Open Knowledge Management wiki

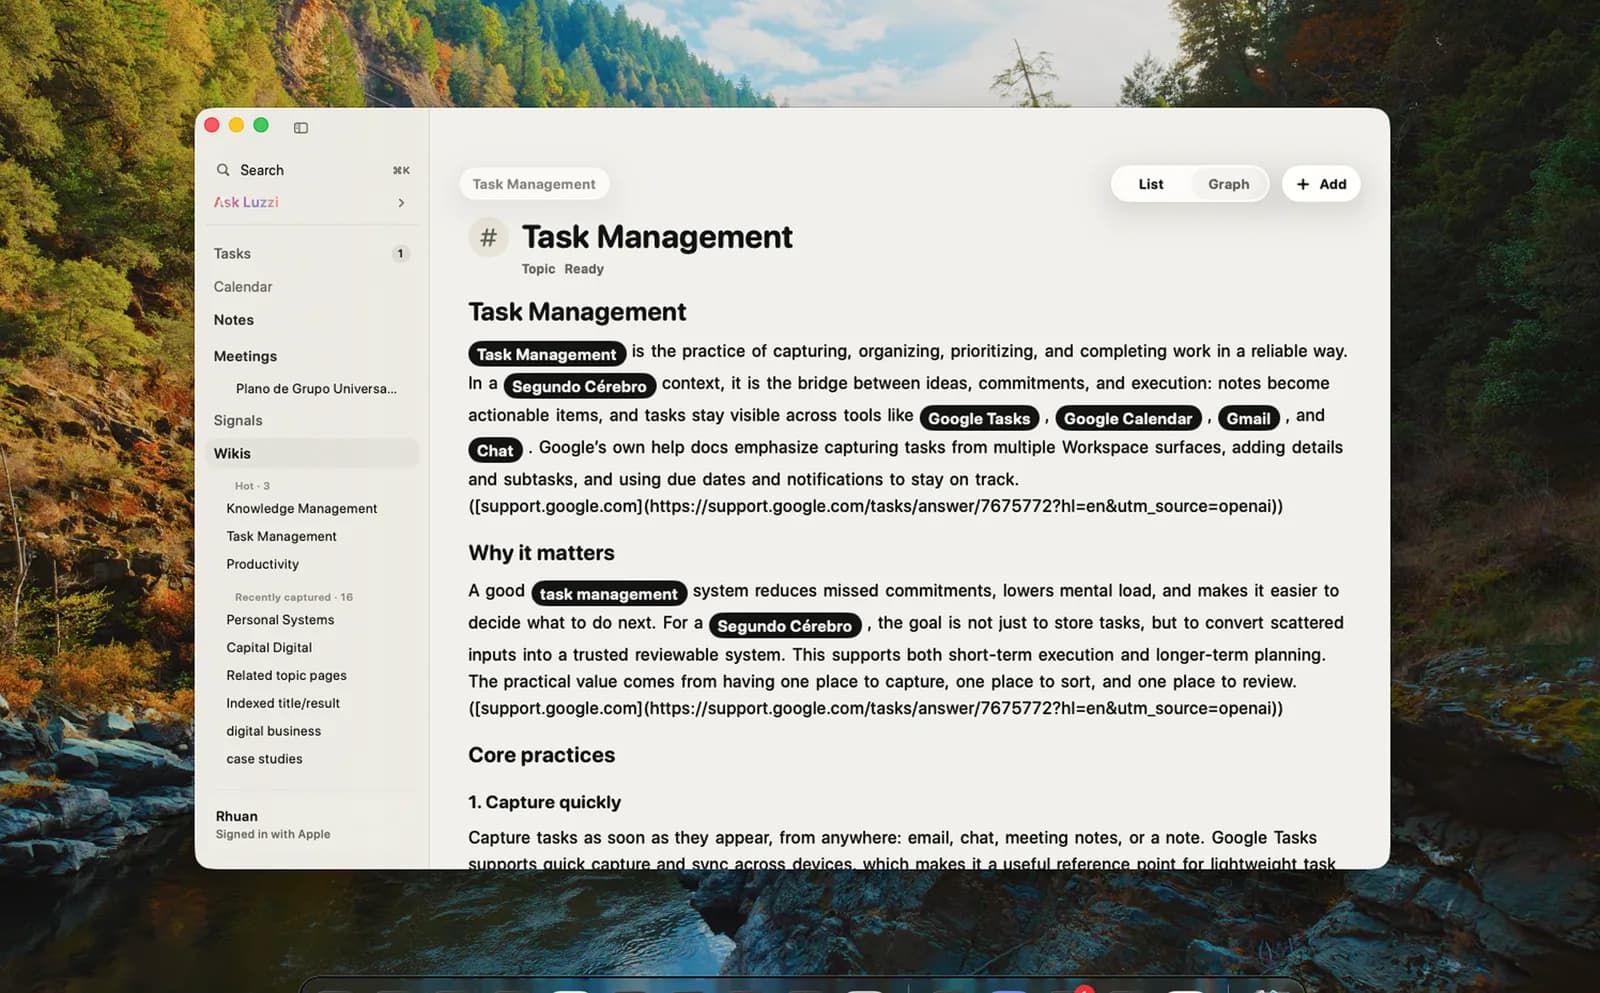[x=302, y=509]
